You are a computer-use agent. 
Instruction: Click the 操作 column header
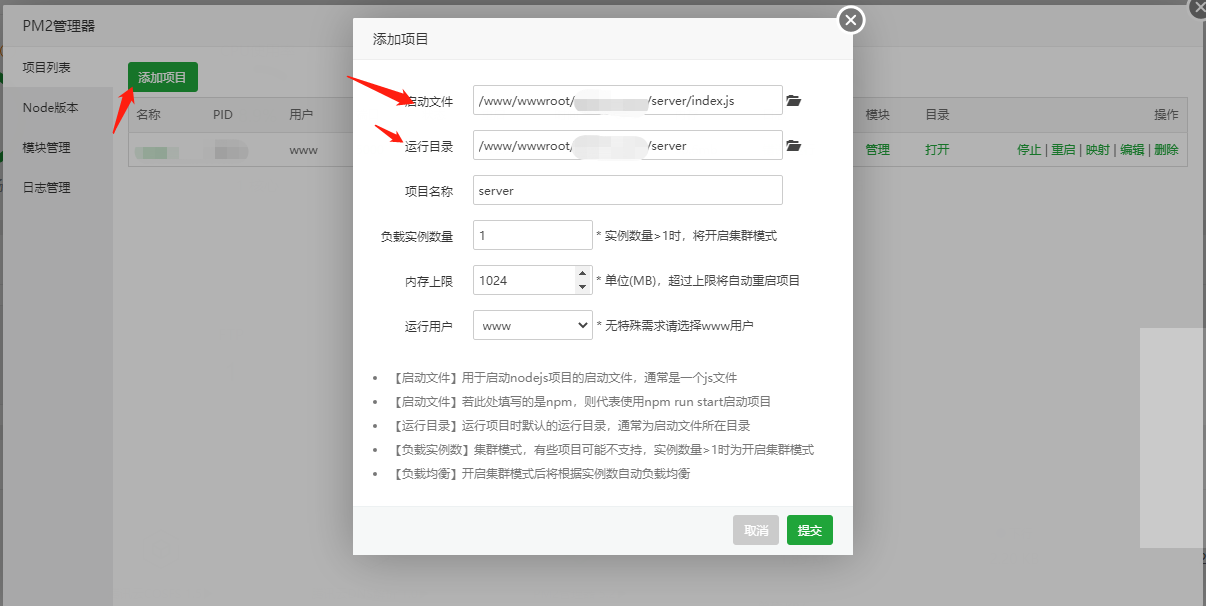pos(1166,115)
